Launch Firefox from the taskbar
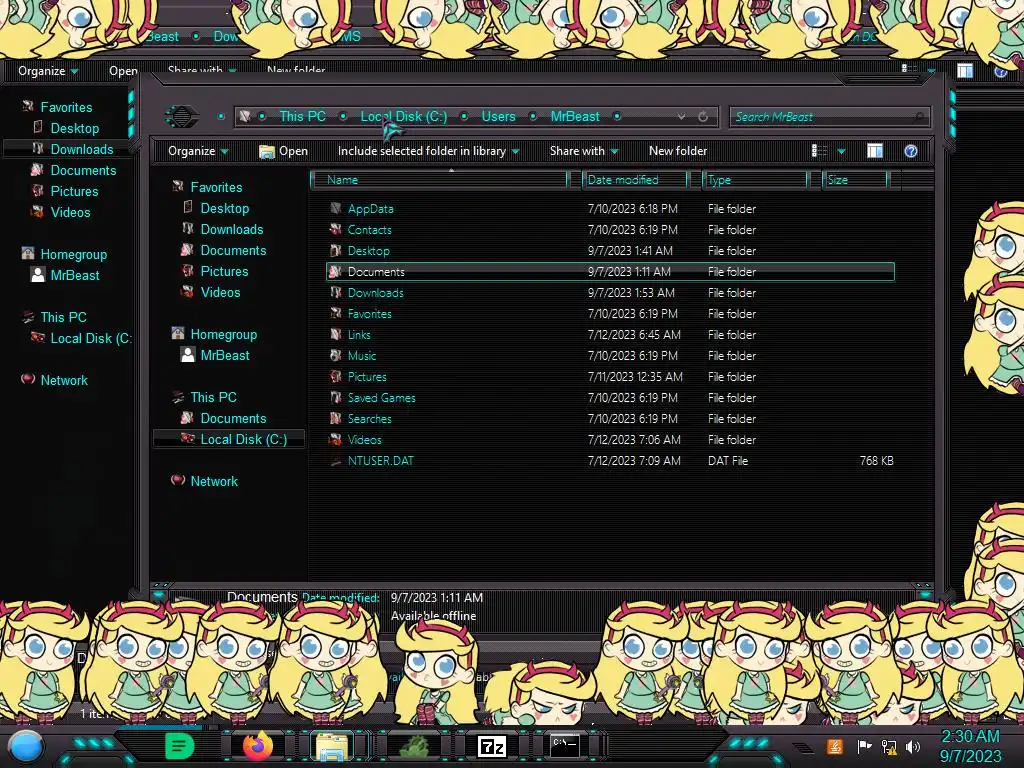Screen dimensions: 1024x768 257,746
